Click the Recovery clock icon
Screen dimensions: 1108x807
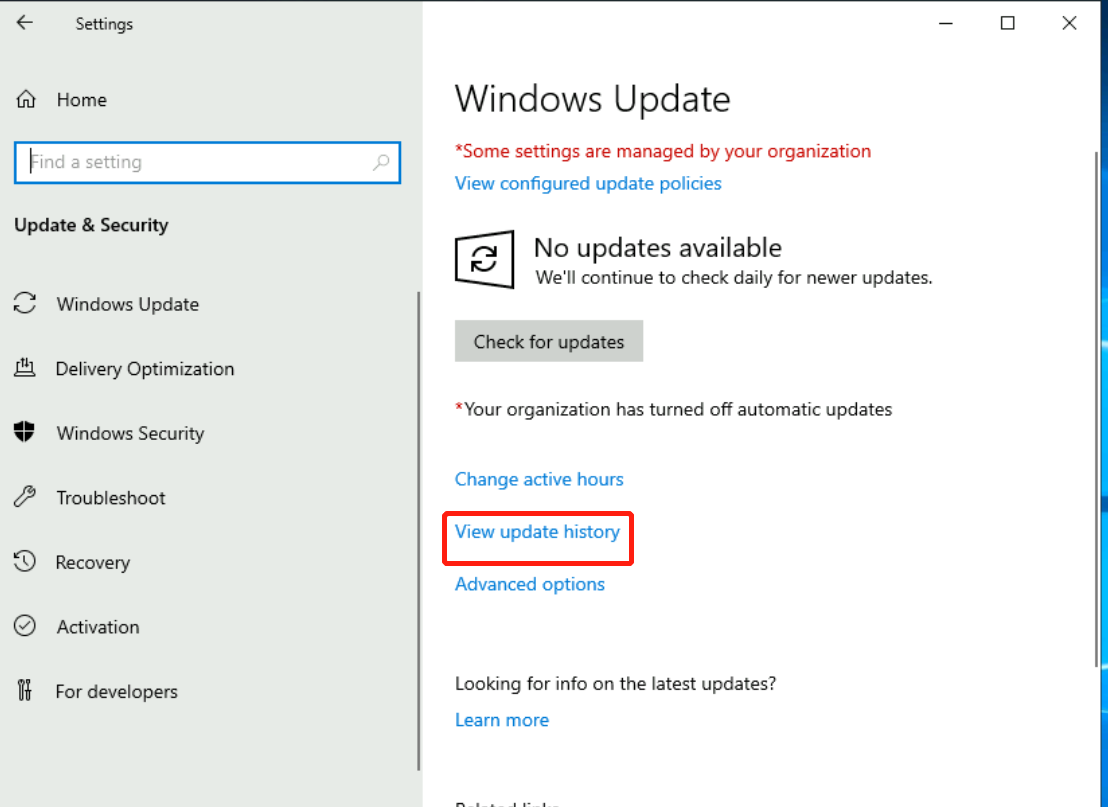pos(25,562)
